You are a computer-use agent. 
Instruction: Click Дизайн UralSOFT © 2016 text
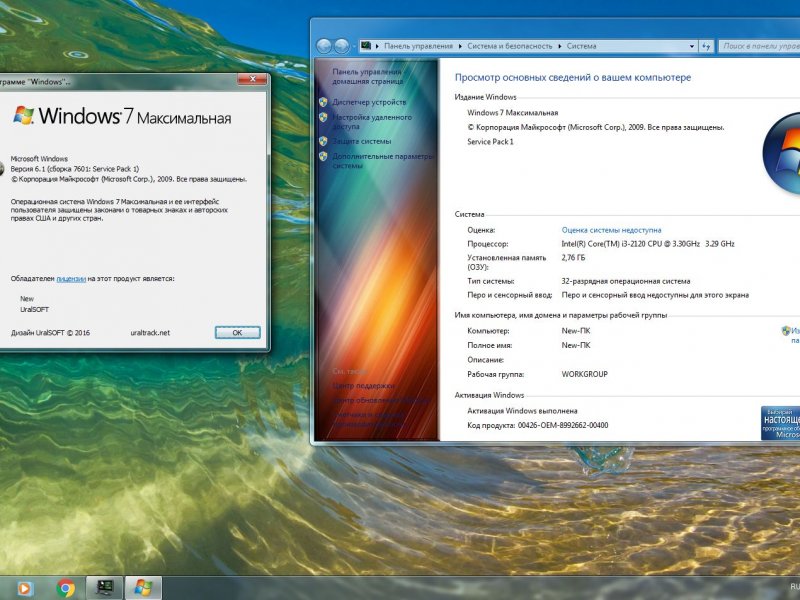[x=50, y=333]
